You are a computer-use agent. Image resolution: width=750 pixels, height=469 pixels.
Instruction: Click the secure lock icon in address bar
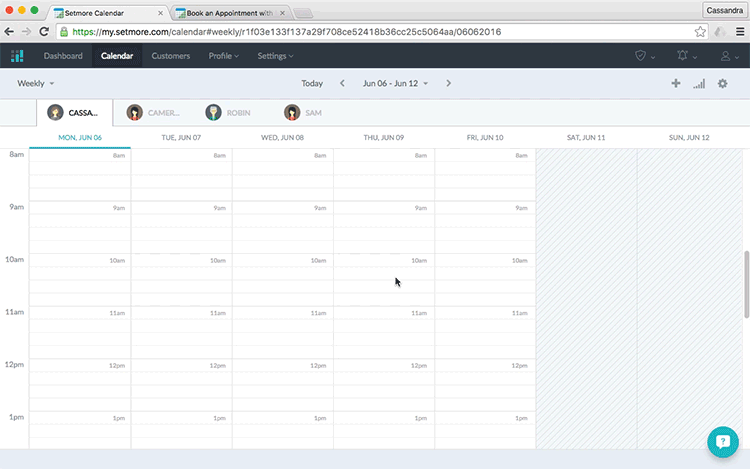[x=64, y=32]
